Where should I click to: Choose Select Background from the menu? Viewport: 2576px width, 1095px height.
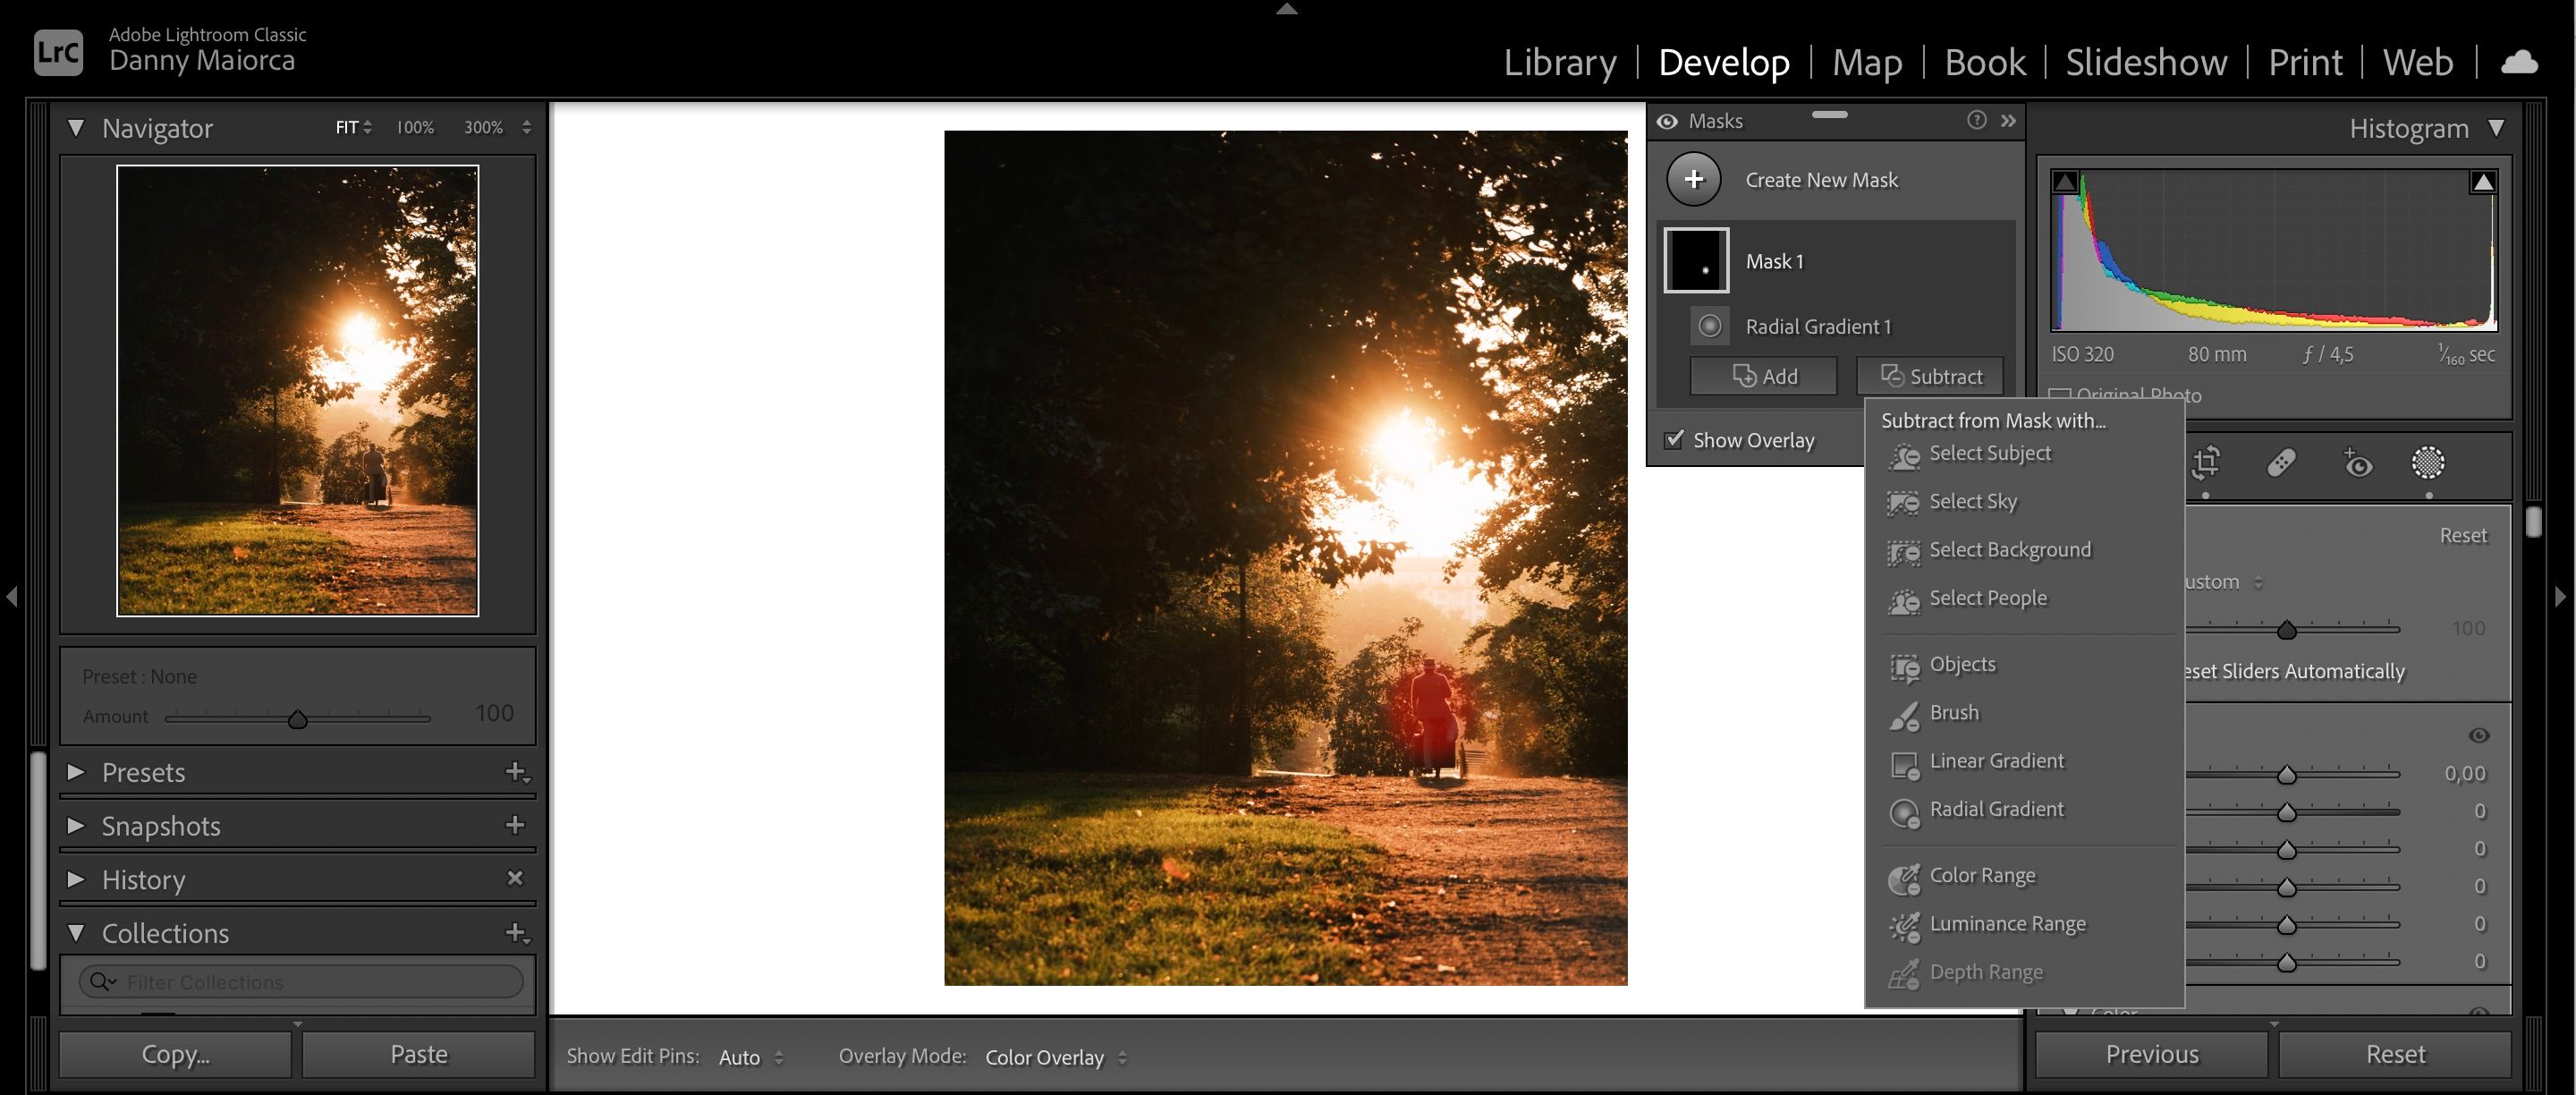click(x=2010, y=549)
